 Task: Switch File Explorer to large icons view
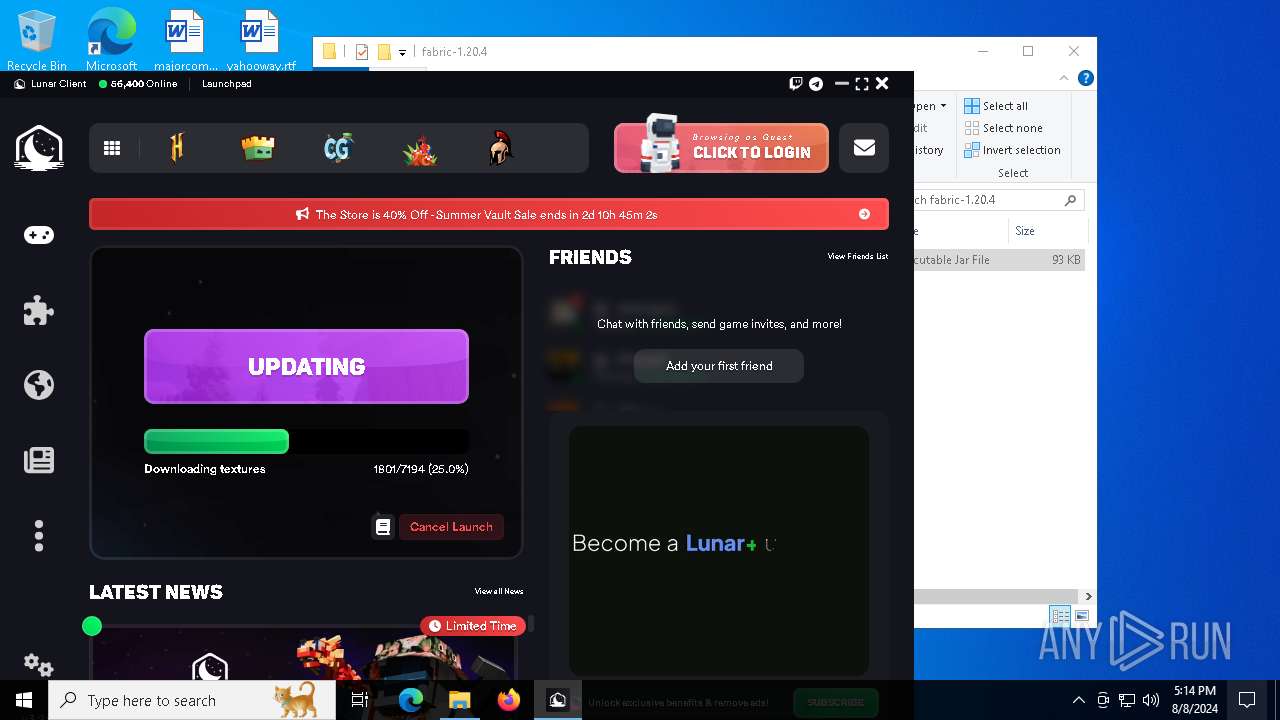point(1081,616)
